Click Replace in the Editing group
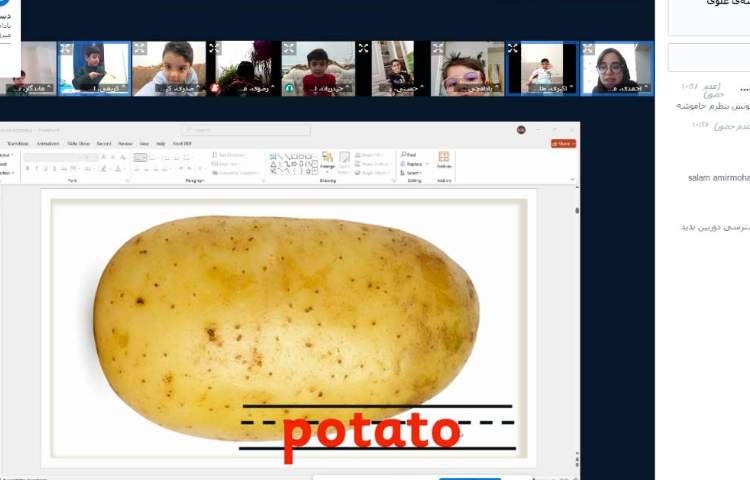Image resolution: width=750 pixels, height=480 pixels. coord(414,164)
